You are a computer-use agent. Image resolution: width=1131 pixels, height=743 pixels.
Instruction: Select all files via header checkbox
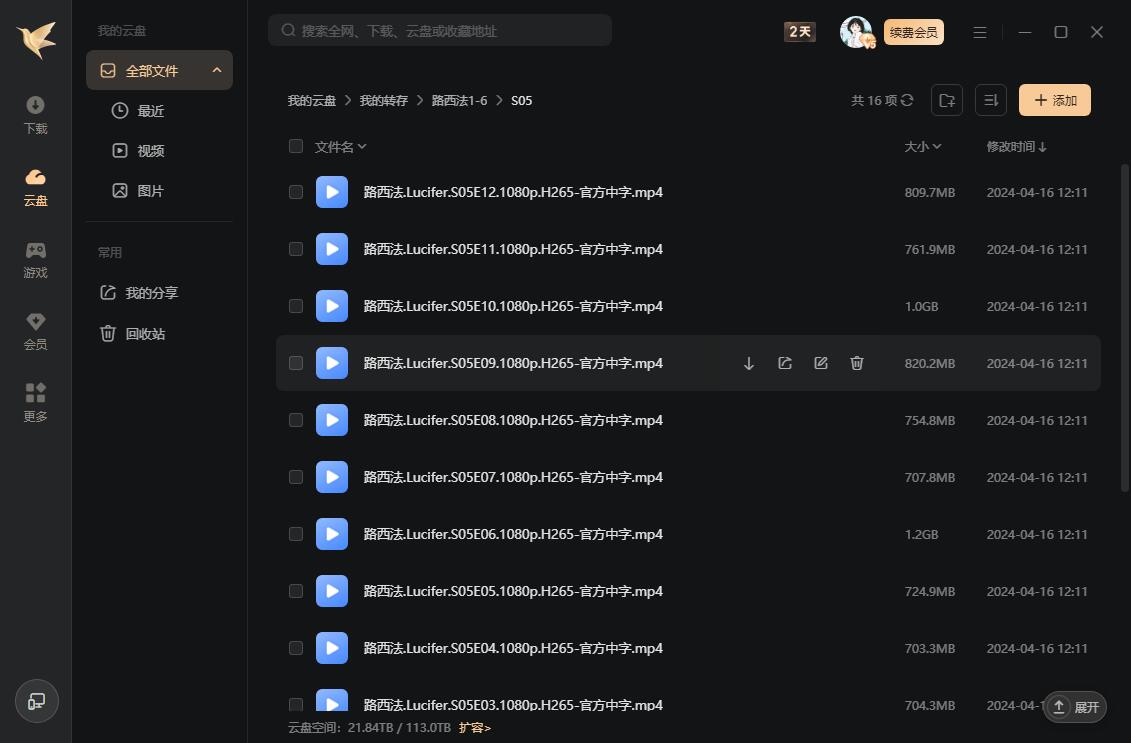[296, 146]
